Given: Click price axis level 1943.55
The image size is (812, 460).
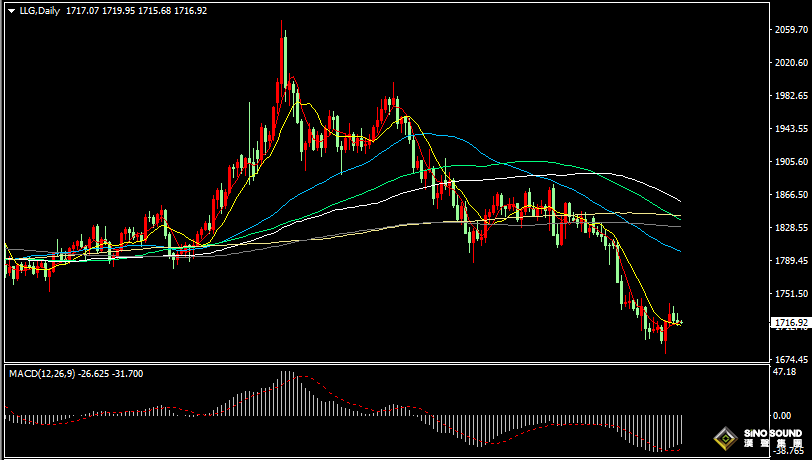Looking at the screenshot, I should tap(791, 128).
